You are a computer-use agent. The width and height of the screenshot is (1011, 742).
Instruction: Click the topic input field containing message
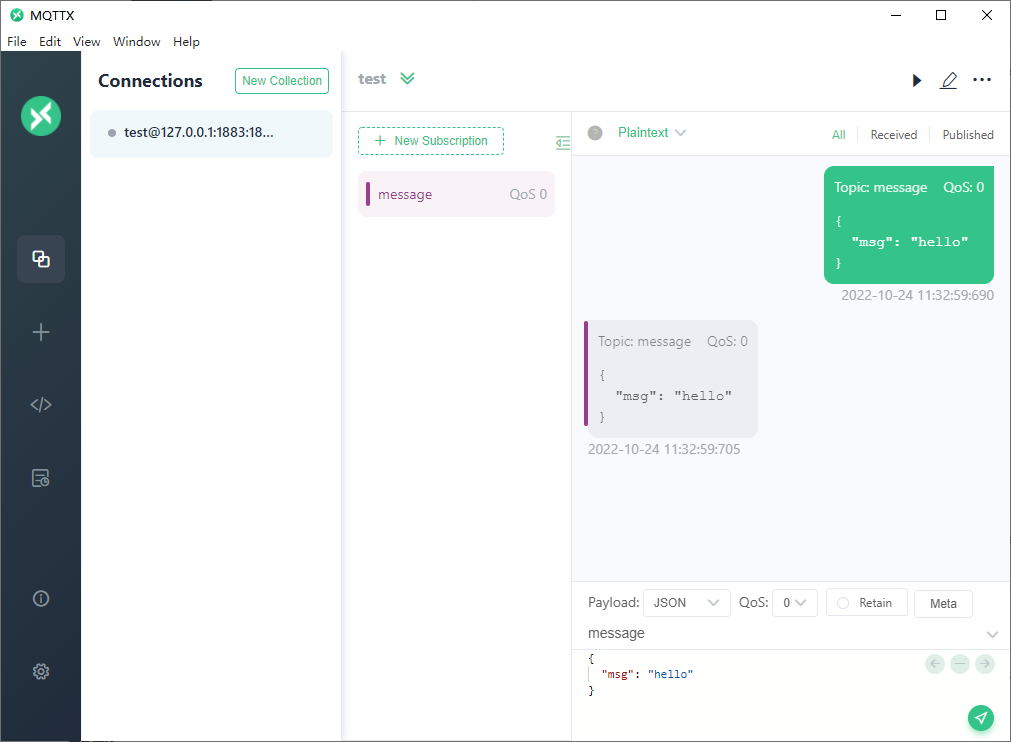click(x=783, y=634)
